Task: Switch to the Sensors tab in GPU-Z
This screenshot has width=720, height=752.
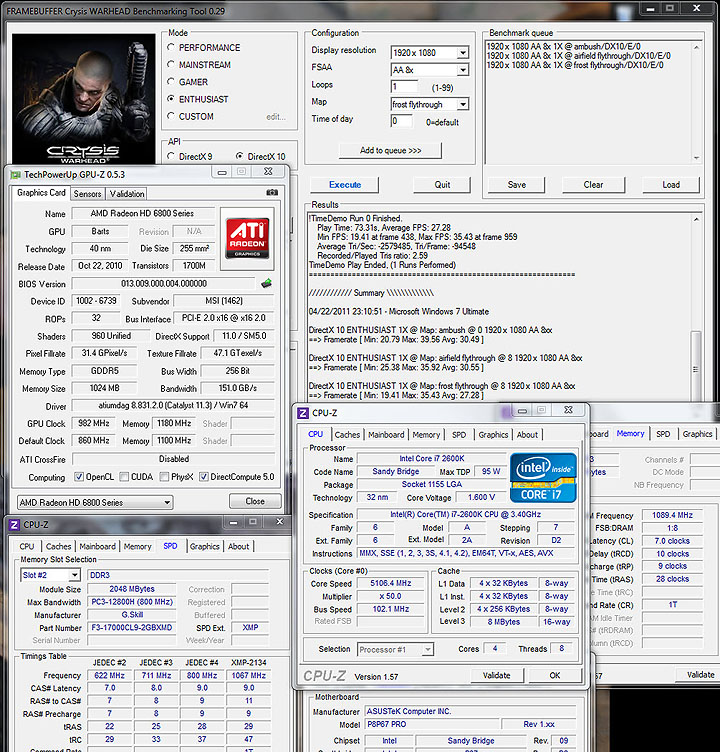Action: (87, 194)
